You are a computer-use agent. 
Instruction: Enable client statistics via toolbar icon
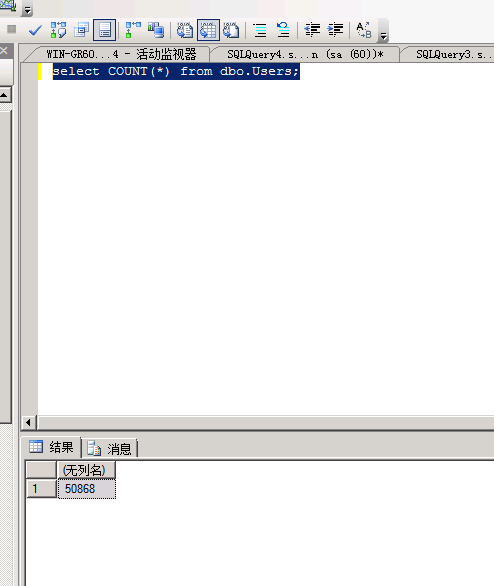point(155,30)
